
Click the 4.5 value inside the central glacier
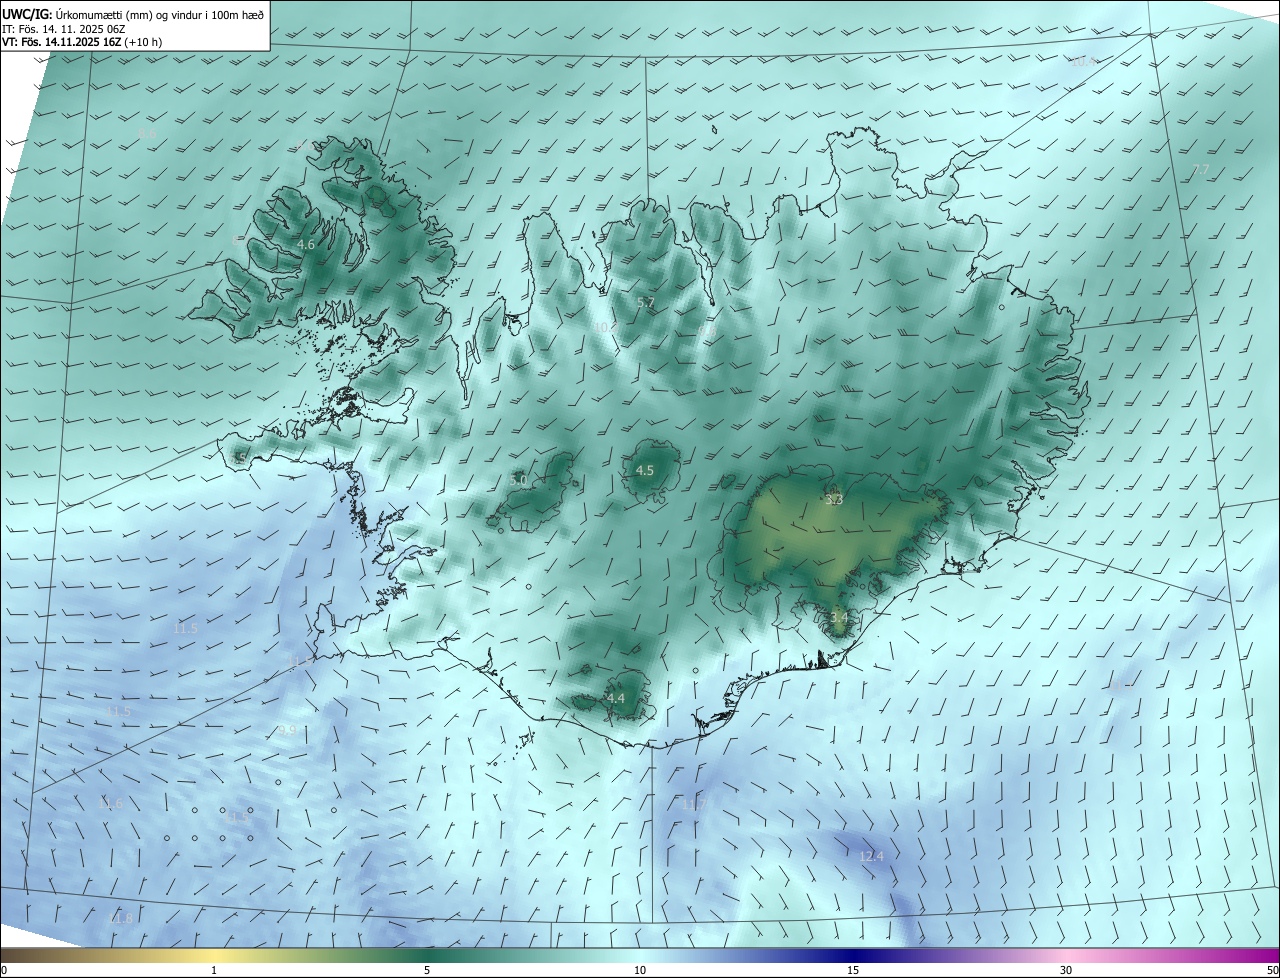coord(645,470)
